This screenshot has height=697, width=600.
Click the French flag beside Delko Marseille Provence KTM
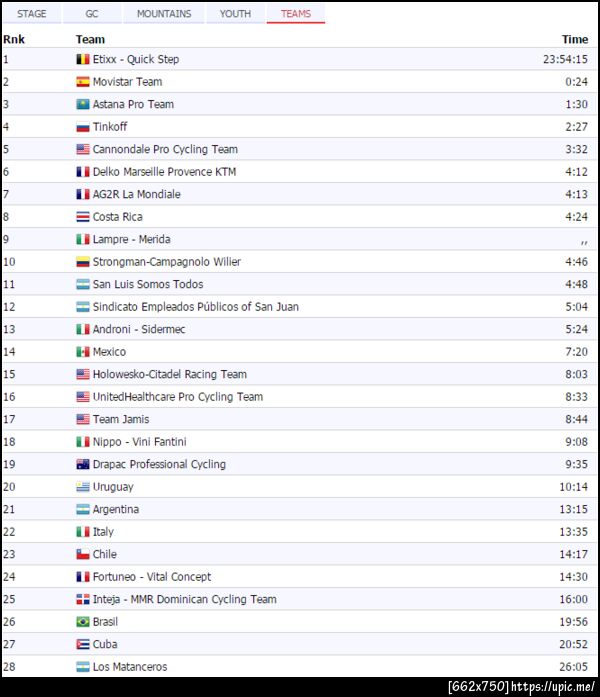[x=83, y=172]
